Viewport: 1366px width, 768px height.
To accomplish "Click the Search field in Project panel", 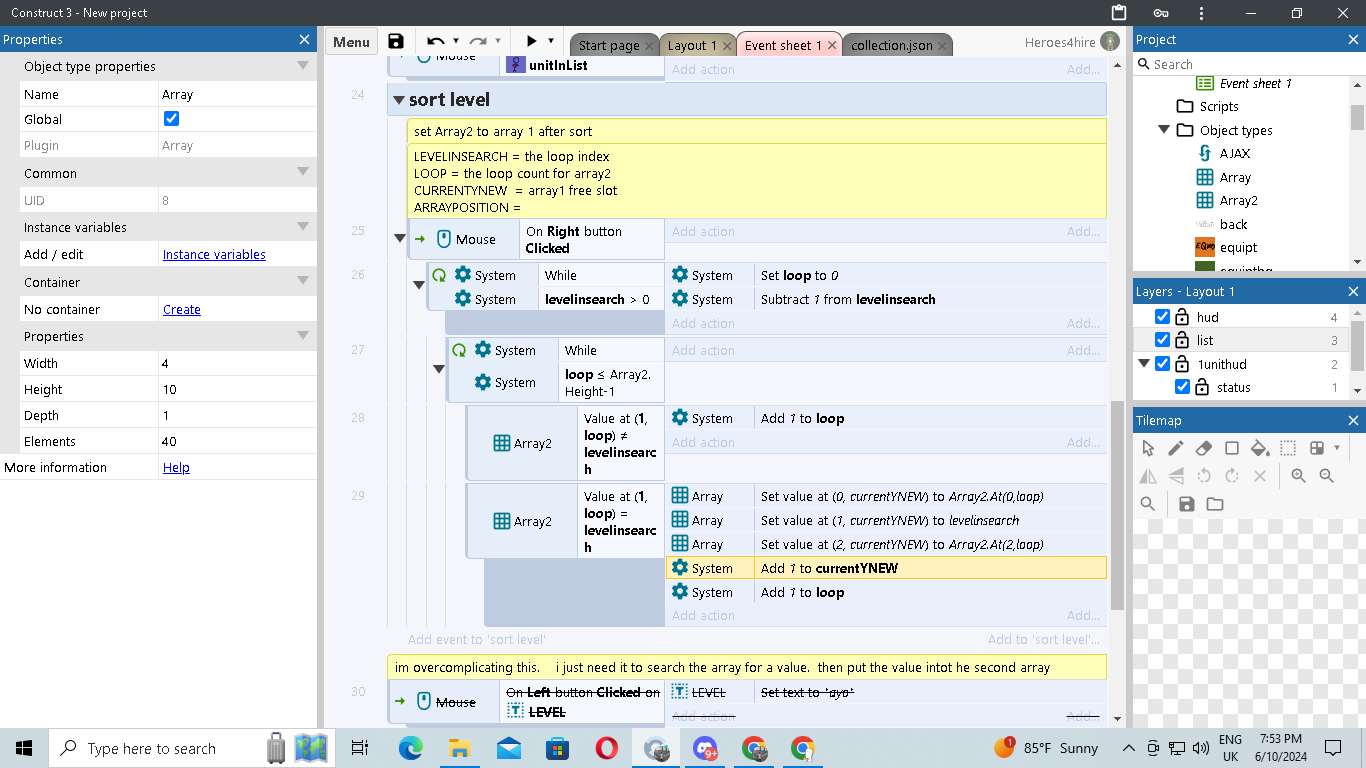I will tap(1250, 64).
